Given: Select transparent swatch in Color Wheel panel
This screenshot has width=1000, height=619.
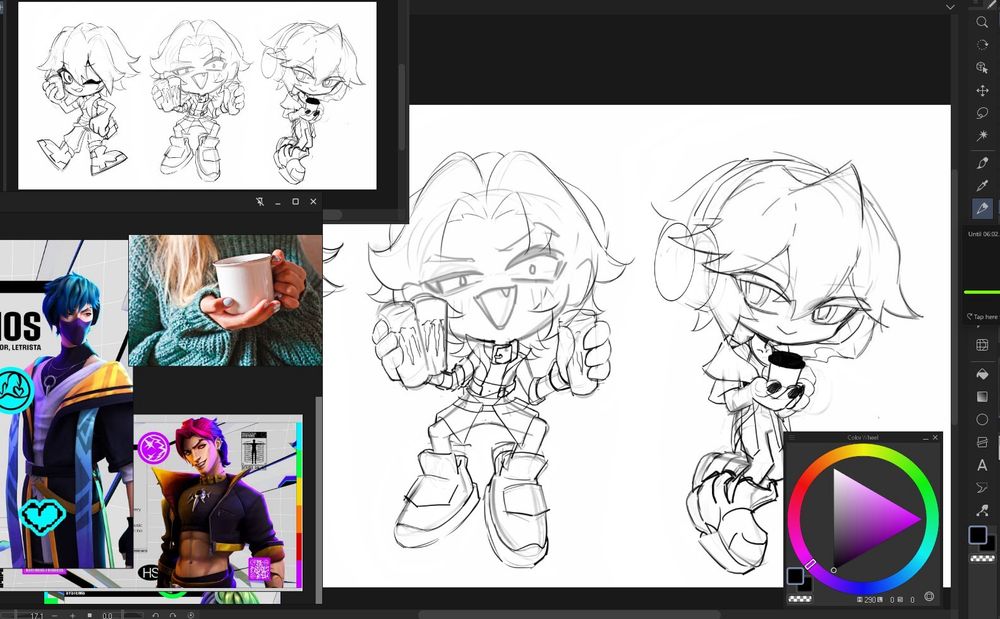Looking at the screenshot, I should [800, 599].
